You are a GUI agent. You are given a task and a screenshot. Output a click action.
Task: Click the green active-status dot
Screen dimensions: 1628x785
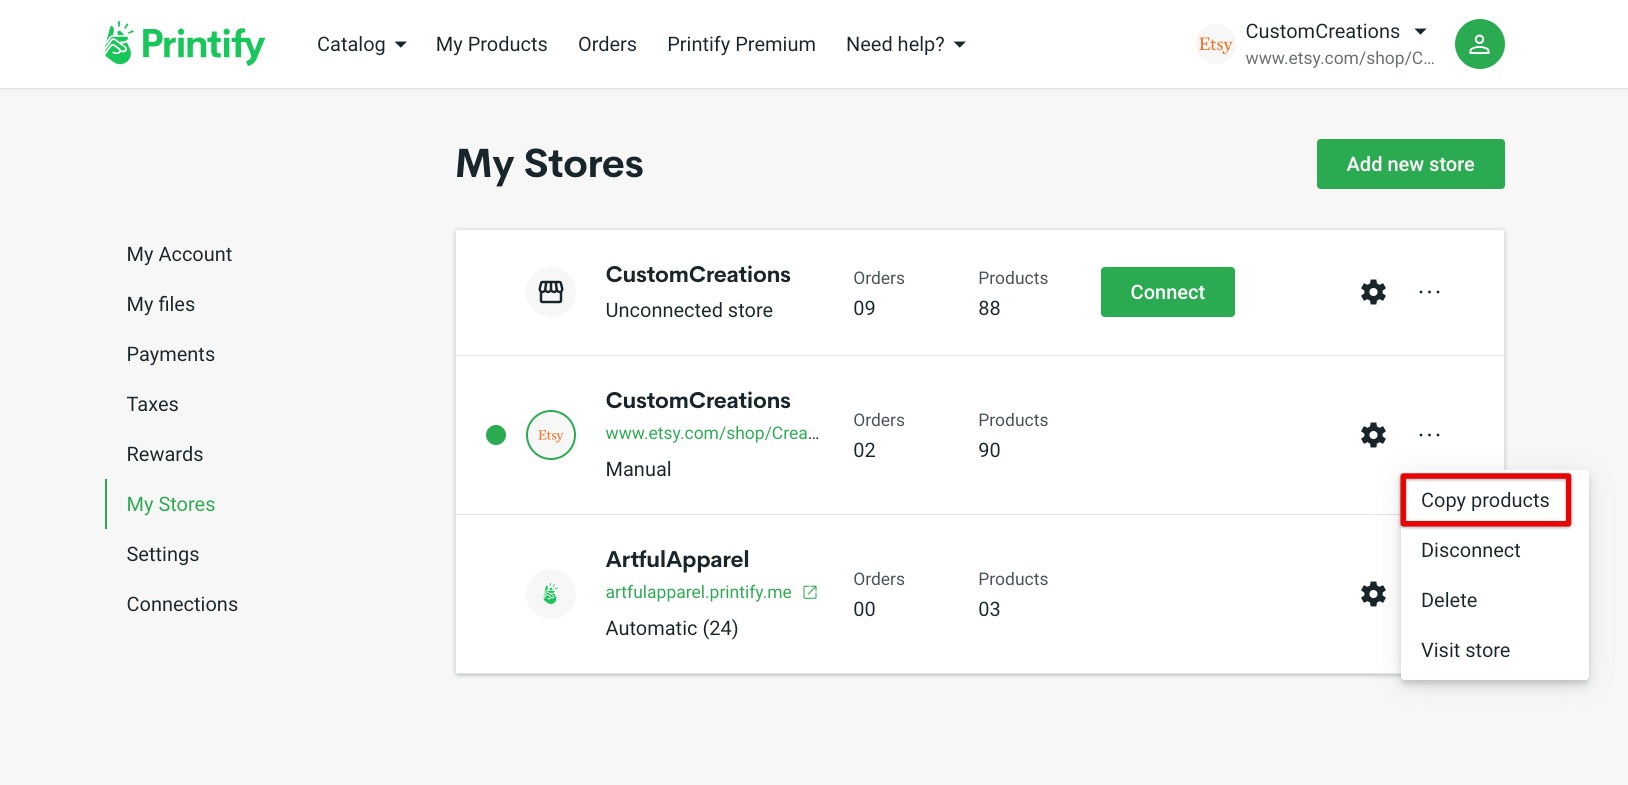tap(496, 435)
